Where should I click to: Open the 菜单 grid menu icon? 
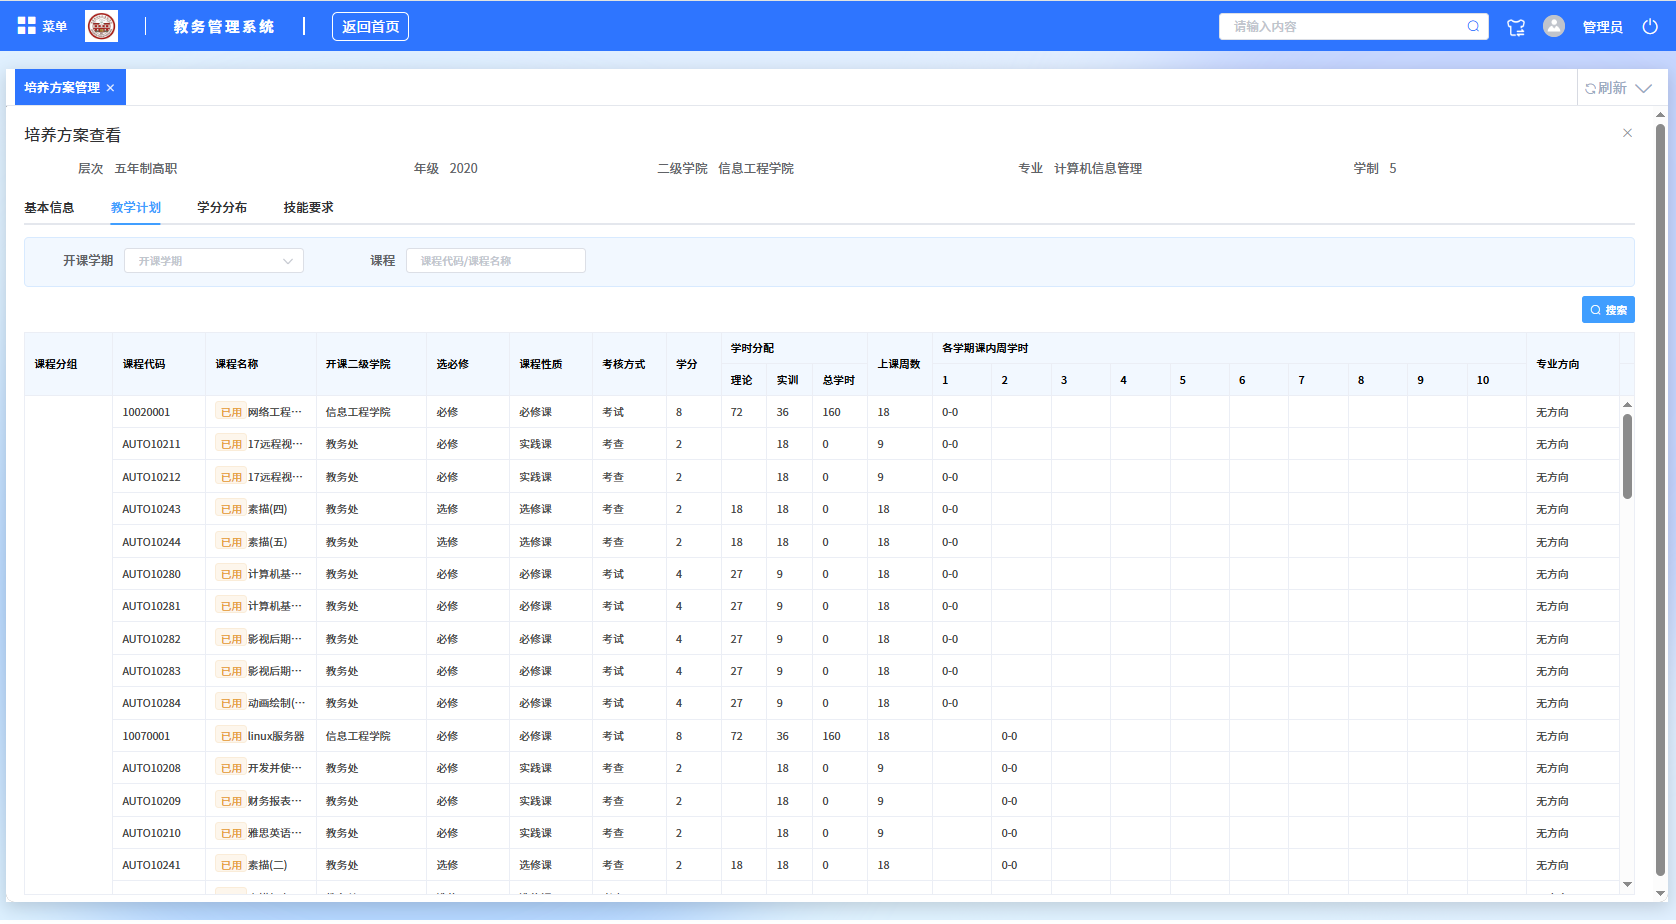[27, 26]
